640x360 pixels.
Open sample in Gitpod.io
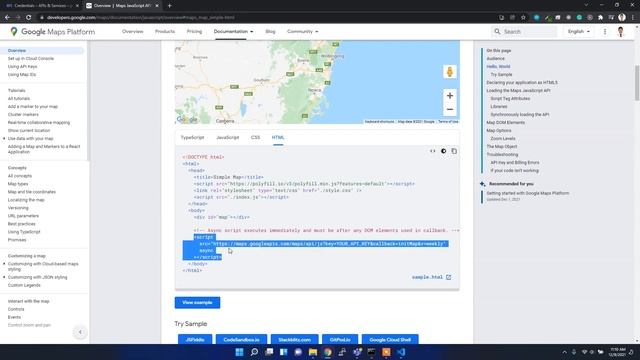click(x=340, y=340)
